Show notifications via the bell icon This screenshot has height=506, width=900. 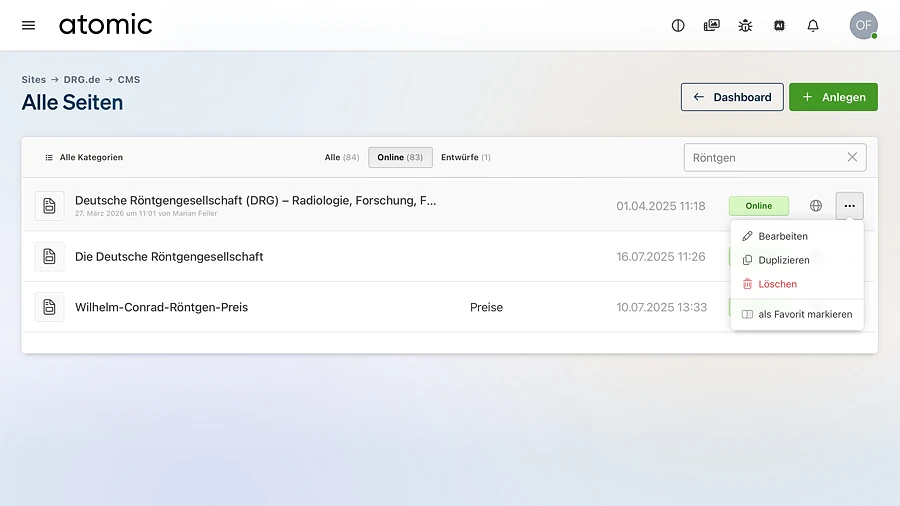pos(813,25)
